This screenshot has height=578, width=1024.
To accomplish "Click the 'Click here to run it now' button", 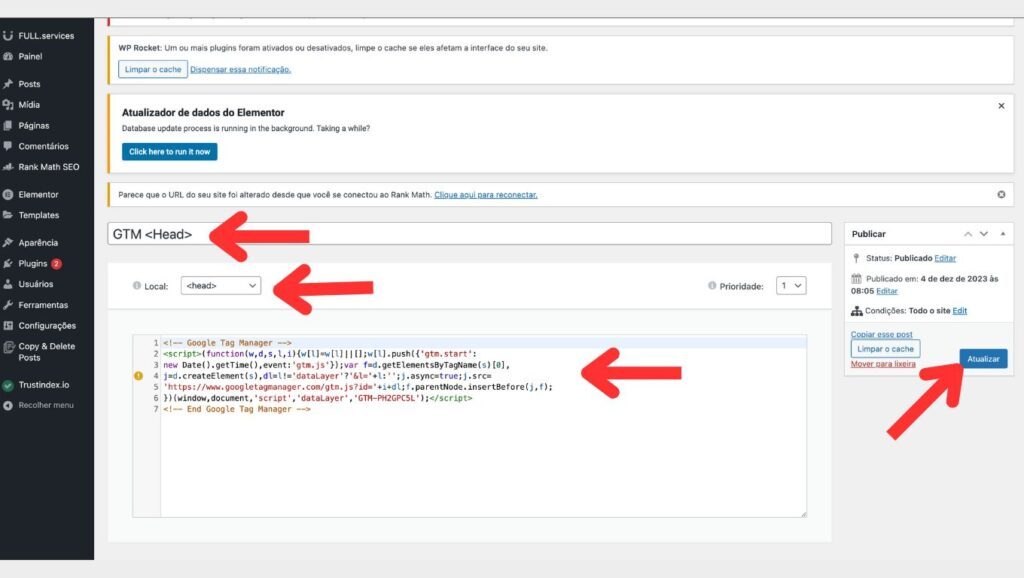I will coord(169,152).
